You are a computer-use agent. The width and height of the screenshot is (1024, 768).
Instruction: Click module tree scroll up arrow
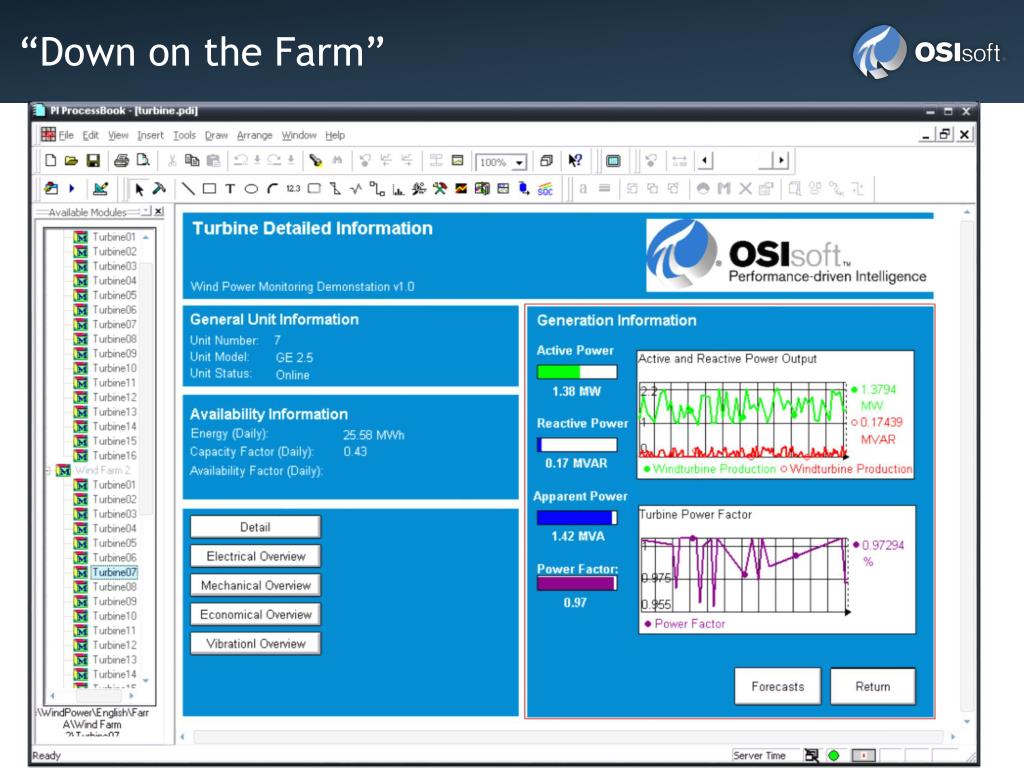pyautogui.click(x=146, y=237)
